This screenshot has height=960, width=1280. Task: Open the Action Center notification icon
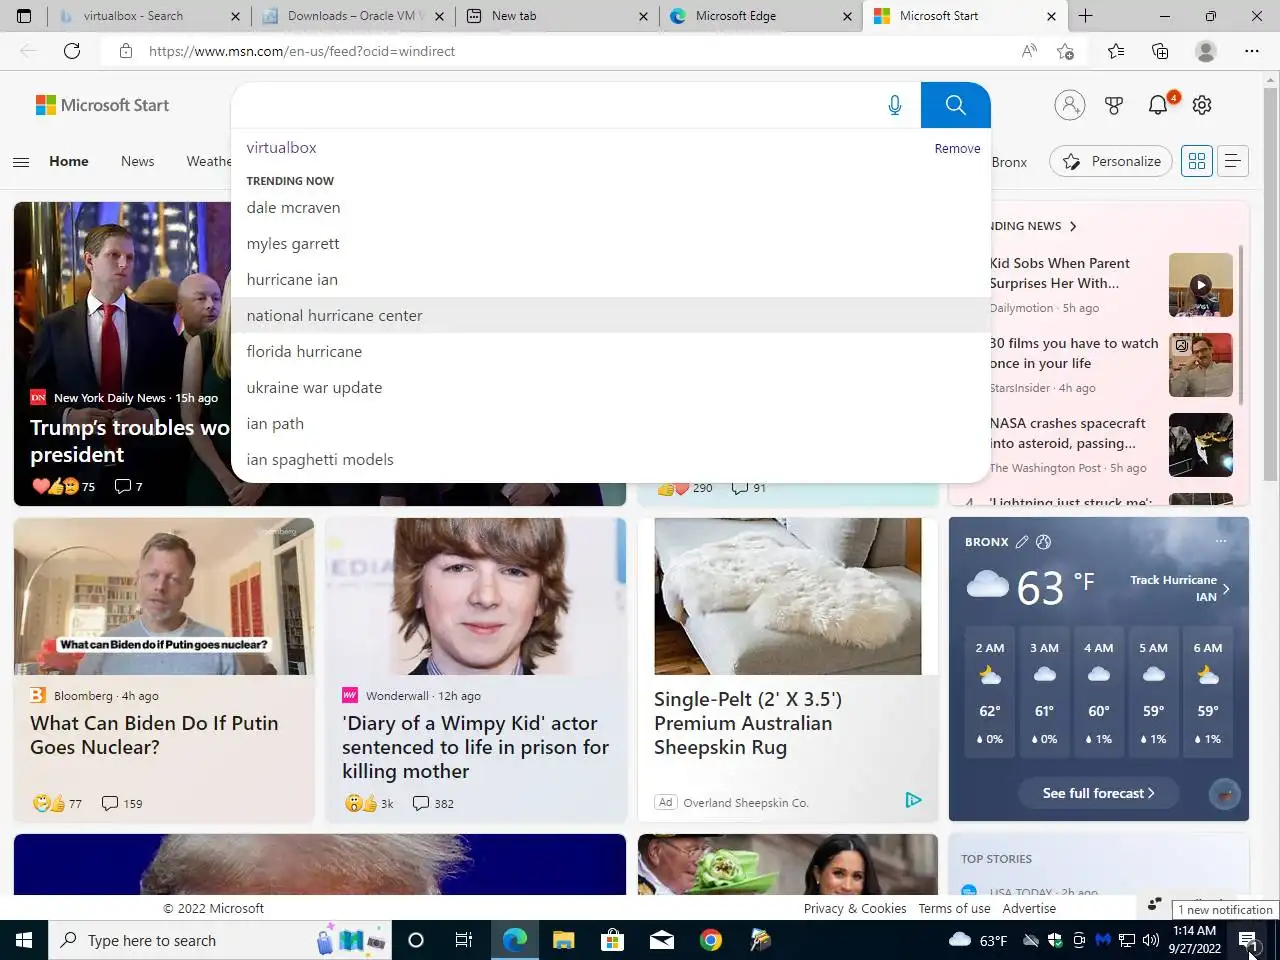pos(1248,940)
